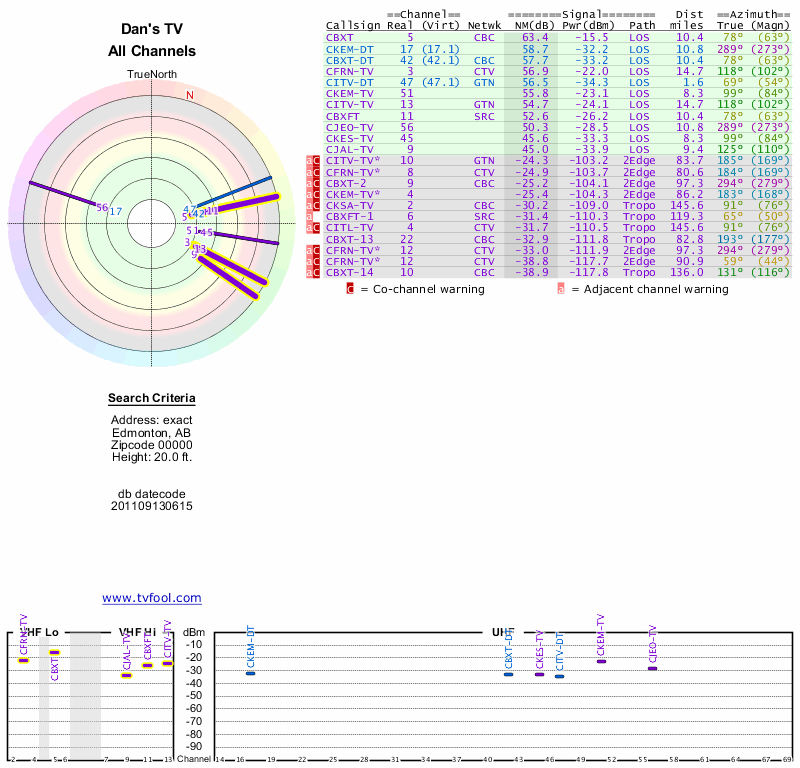Click the red co-channel warning legend icon
Viewport: 800px width, 768px height.
350,289
